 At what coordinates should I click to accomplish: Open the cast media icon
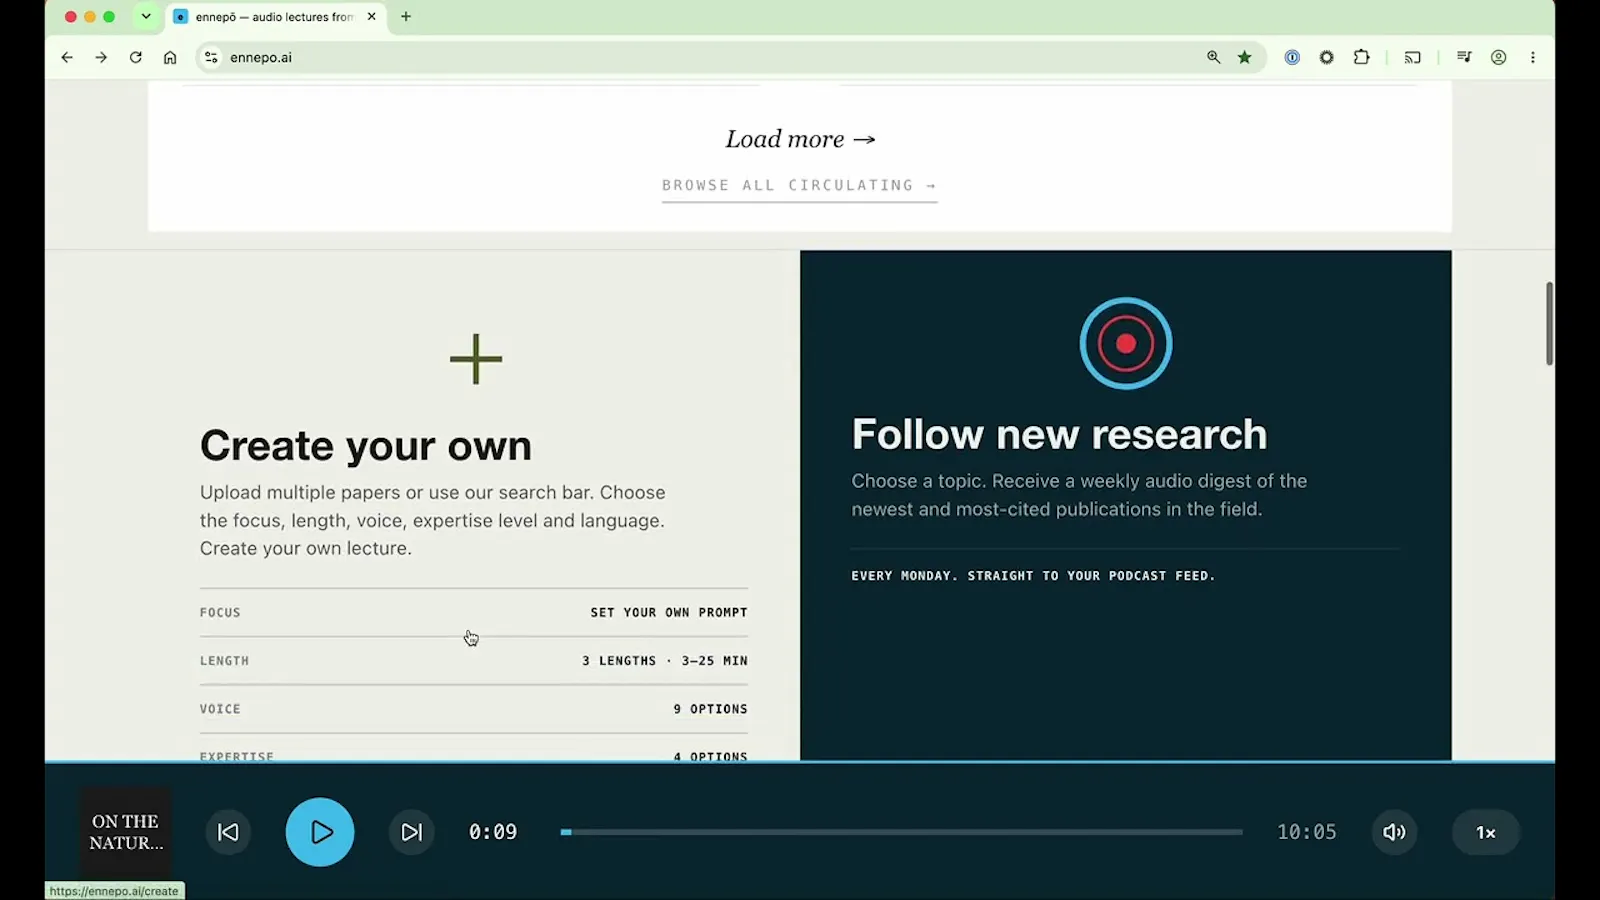1412,57
